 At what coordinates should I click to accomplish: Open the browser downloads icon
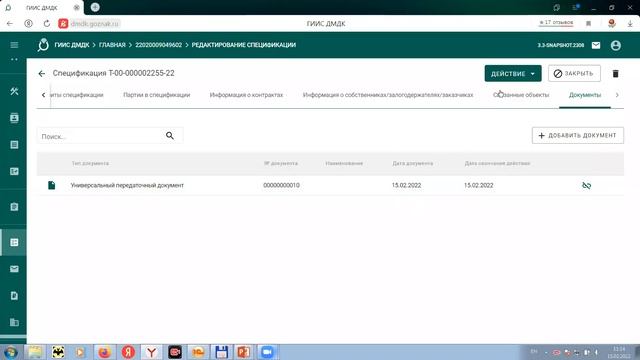[x=630, y=24]
